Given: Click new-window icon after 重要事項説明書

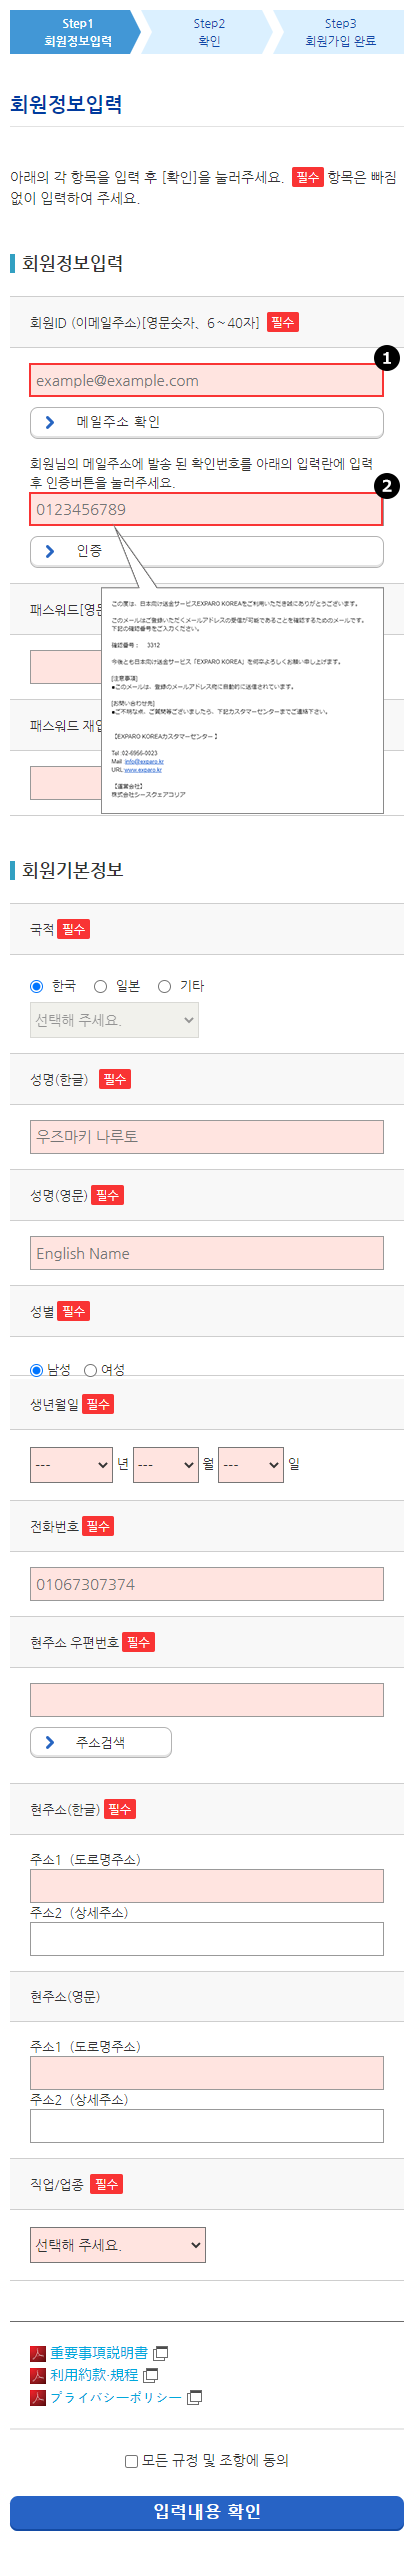Looking at the screenshot, I should (160, 2354).
